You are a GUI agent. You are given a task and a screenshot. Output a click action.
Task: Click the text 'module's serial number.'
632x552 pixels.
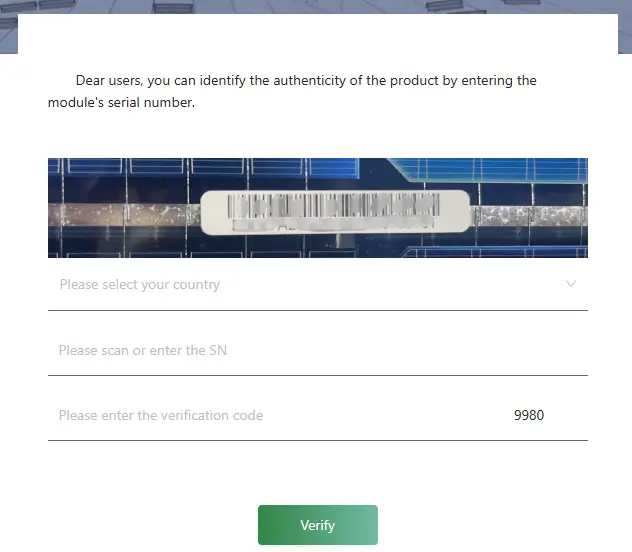pos(121,102)
